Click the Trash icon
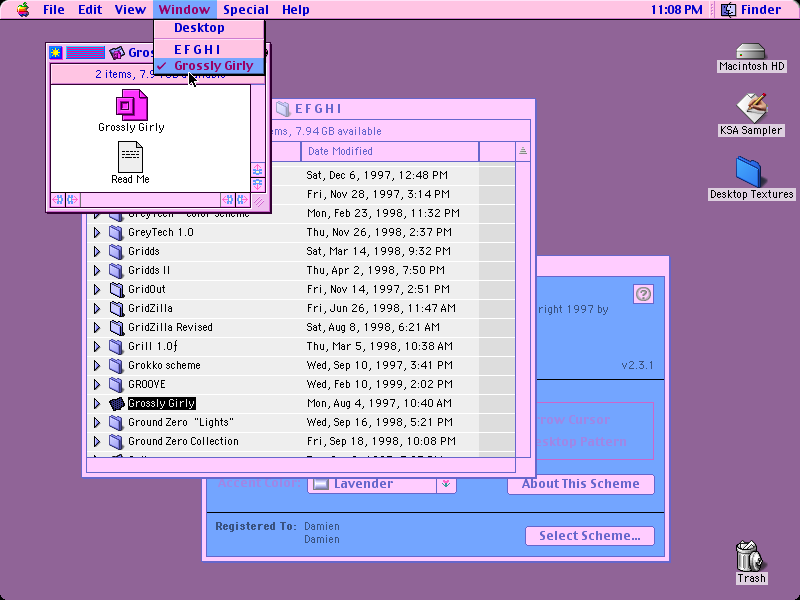Viewport: 800px width, 600px height. [750, 556]
